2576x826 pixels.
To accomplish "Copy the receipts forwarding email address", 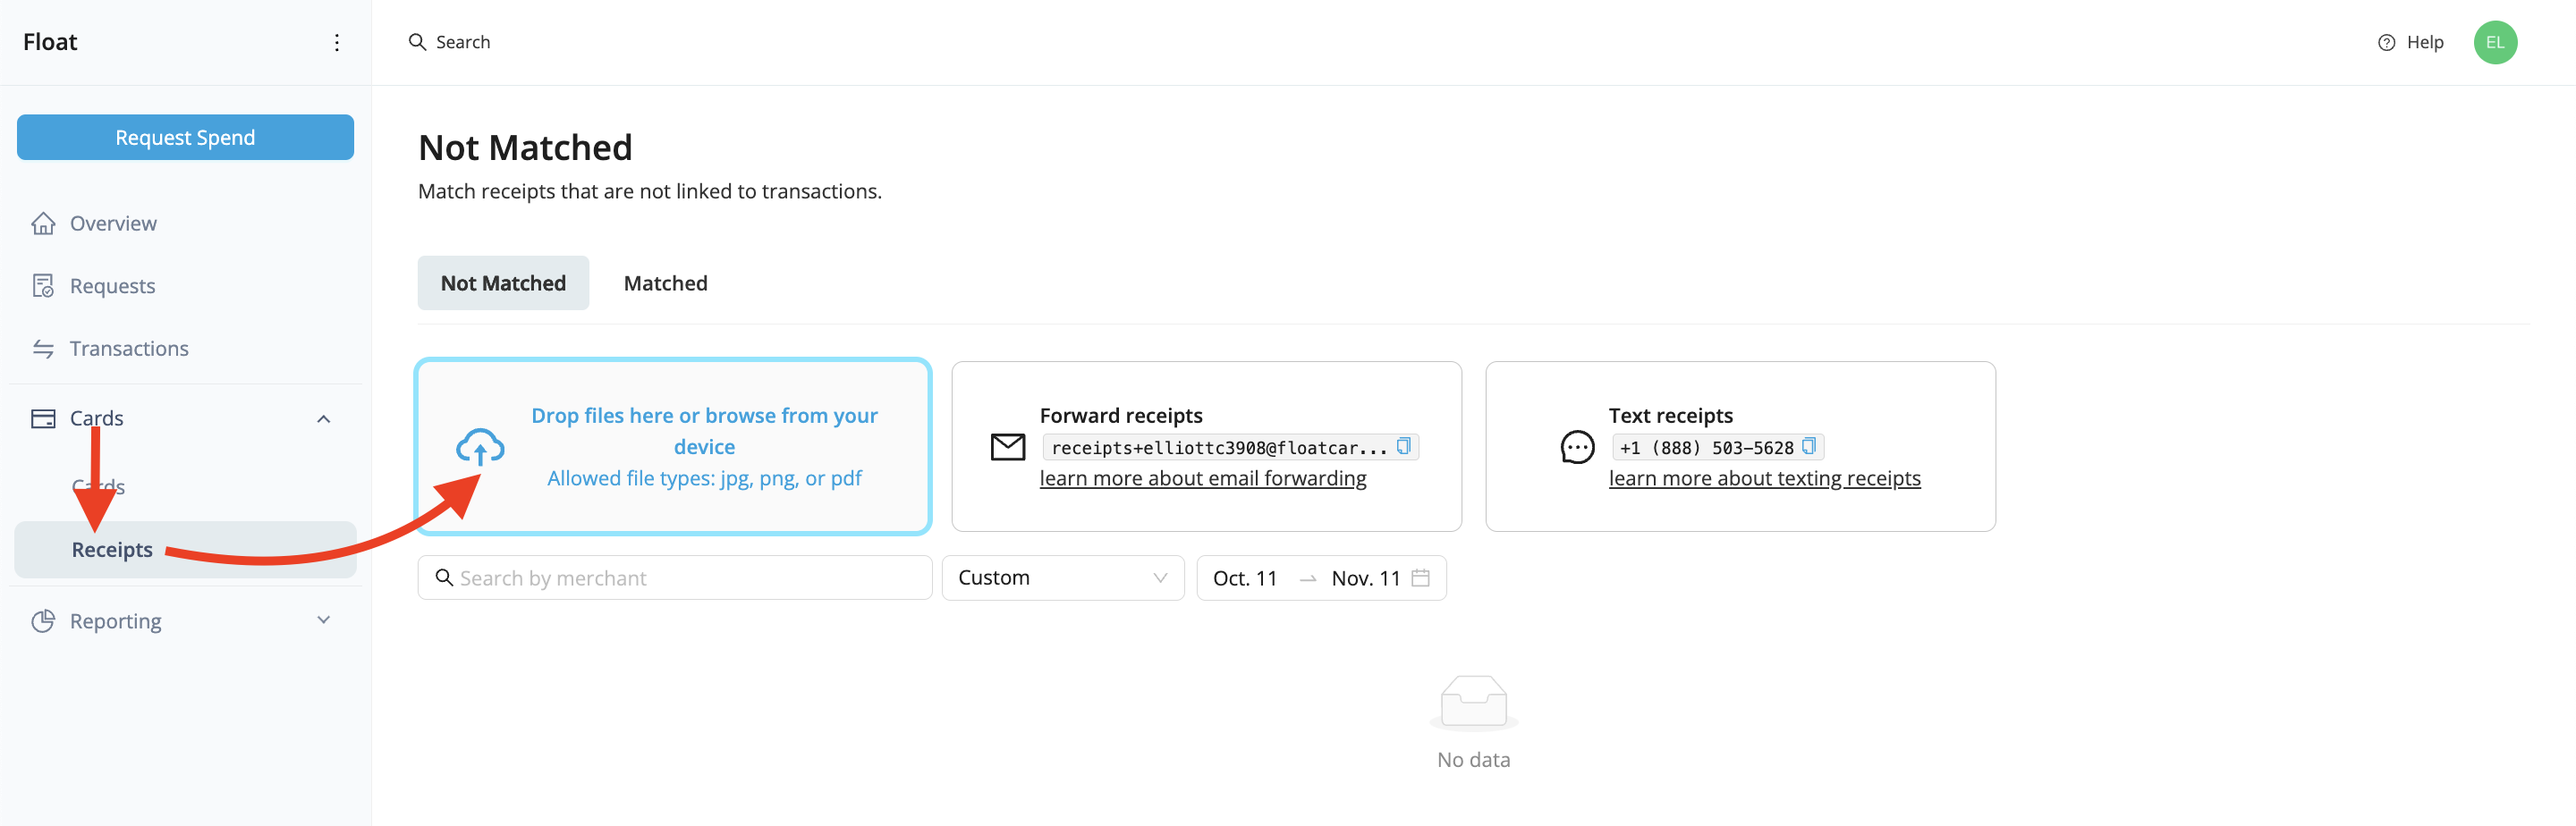I will pos(1403,446).
